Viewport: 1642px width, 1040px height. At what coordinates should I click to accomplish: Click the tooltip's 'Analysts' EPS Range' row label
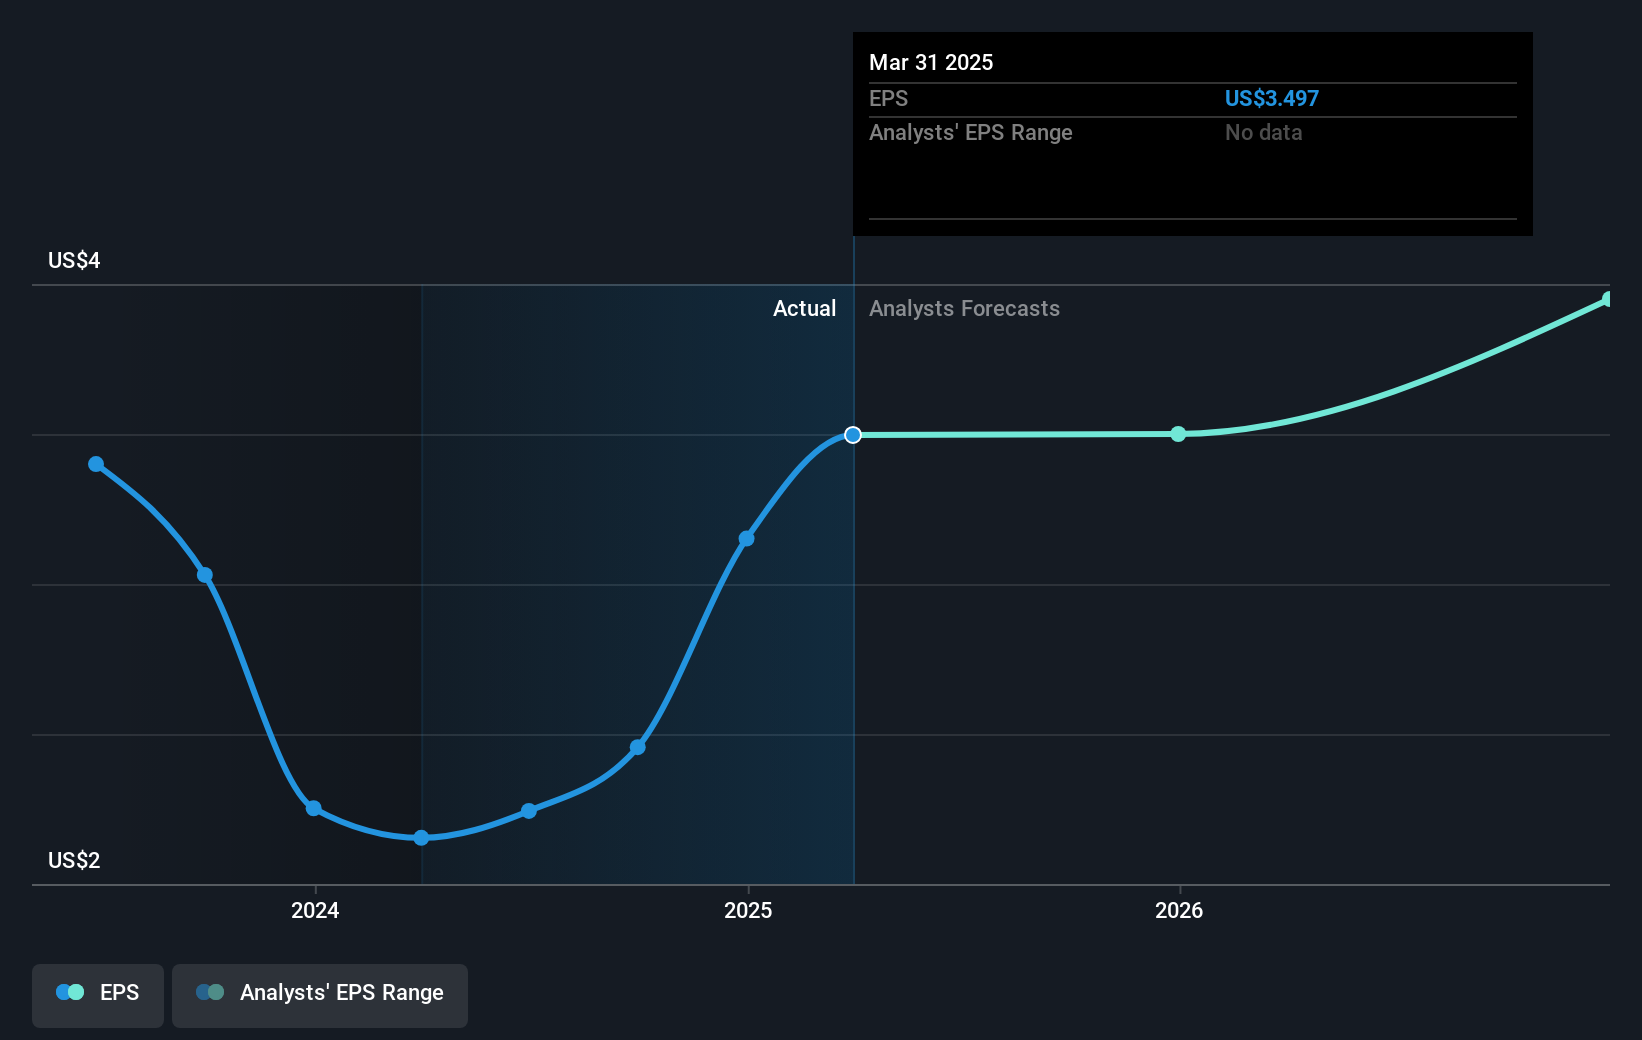tap(970, 133)
